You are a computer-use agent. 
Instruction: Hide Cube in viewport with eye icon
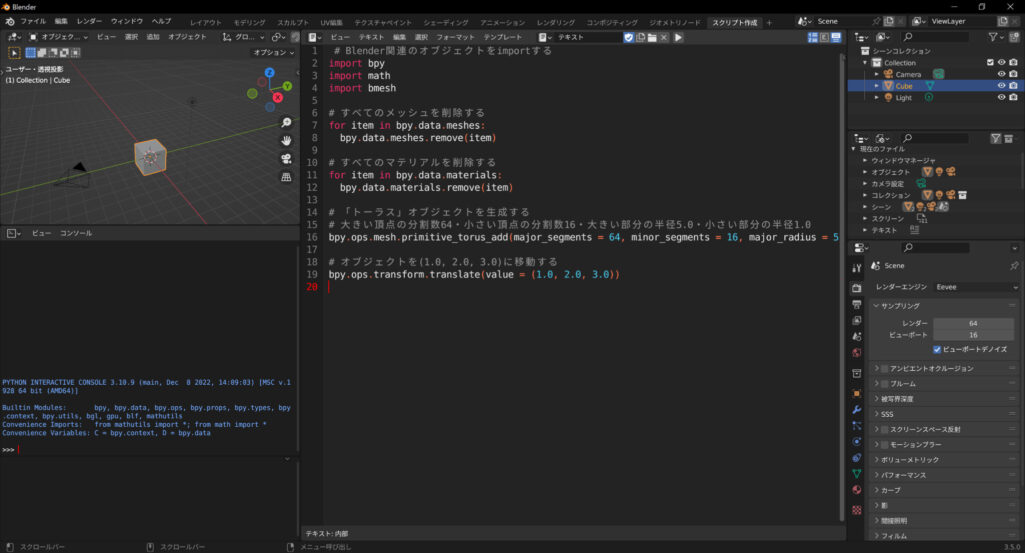click(x=1001, y=86)
